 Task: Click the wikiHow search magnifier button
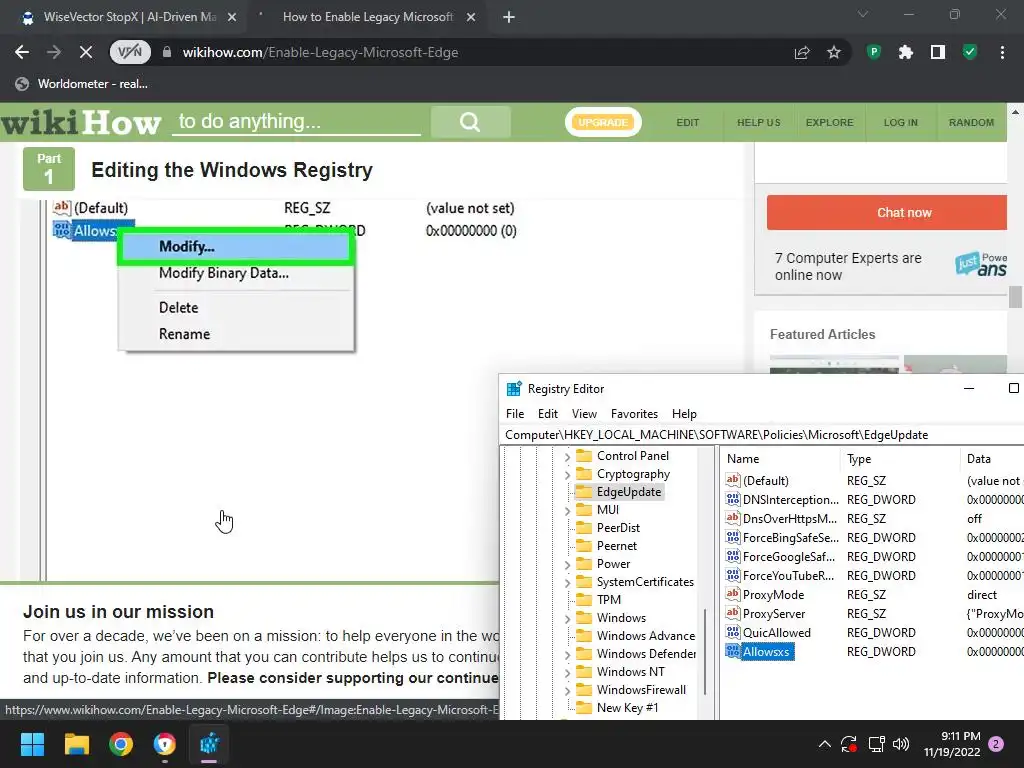[x=470, y=122]
